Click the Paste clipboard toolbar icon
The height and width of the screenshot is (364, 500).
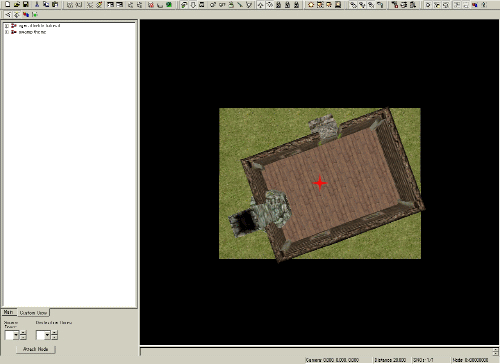(55, 5)
